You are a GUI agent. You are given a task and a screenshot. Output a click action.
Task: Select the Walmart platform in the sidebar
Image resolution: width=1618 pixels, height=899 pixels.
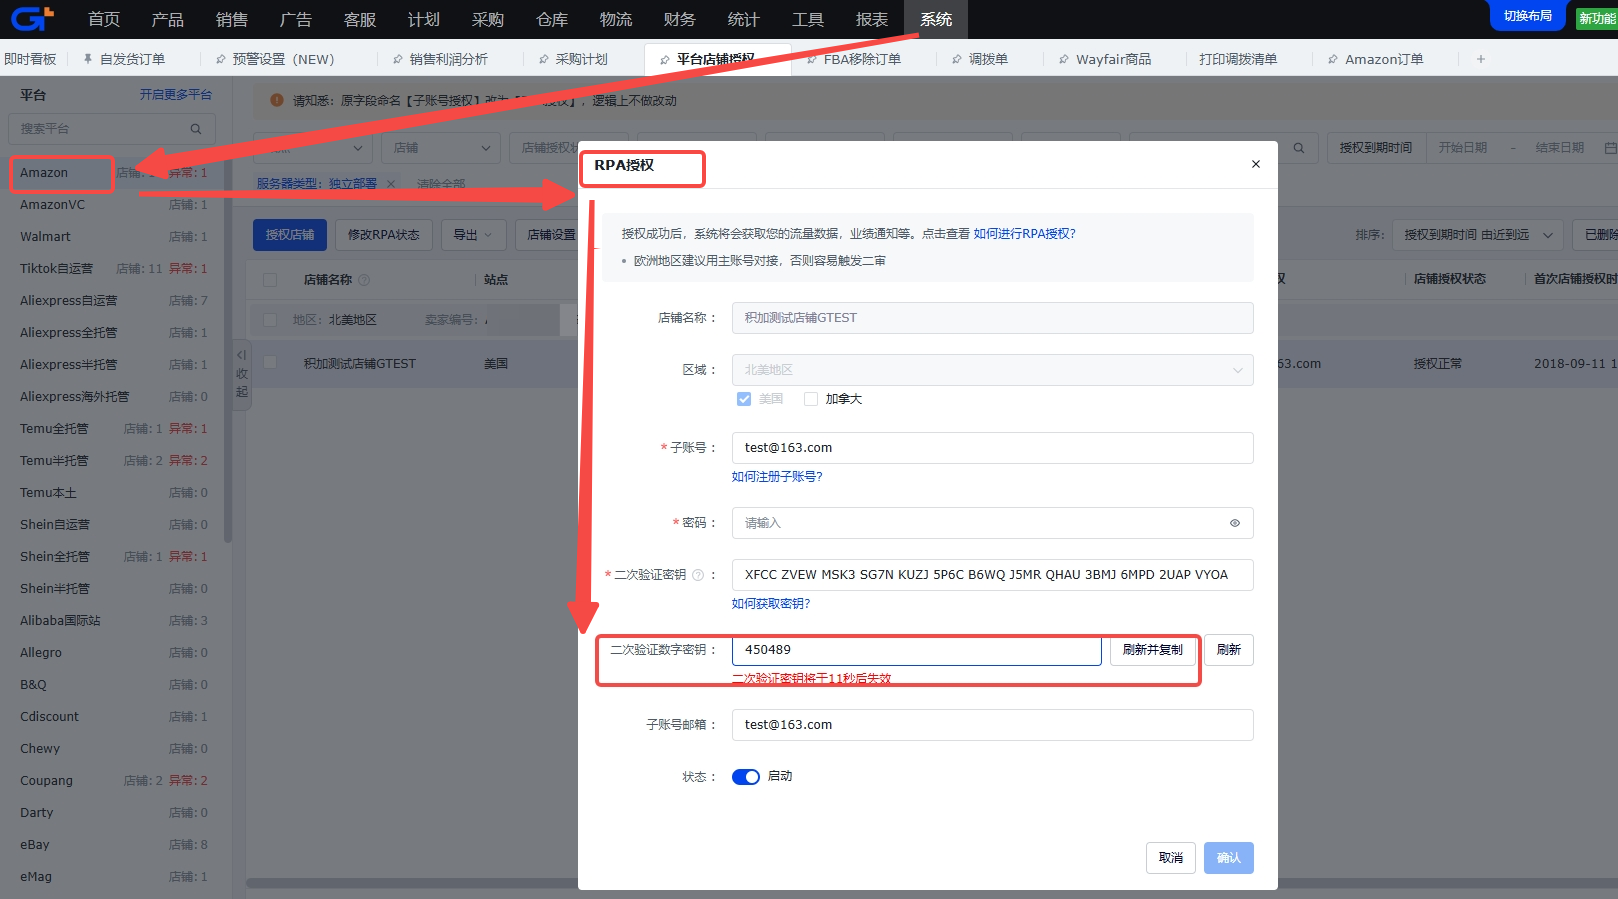pyautogui.click(x=114, y=237)
